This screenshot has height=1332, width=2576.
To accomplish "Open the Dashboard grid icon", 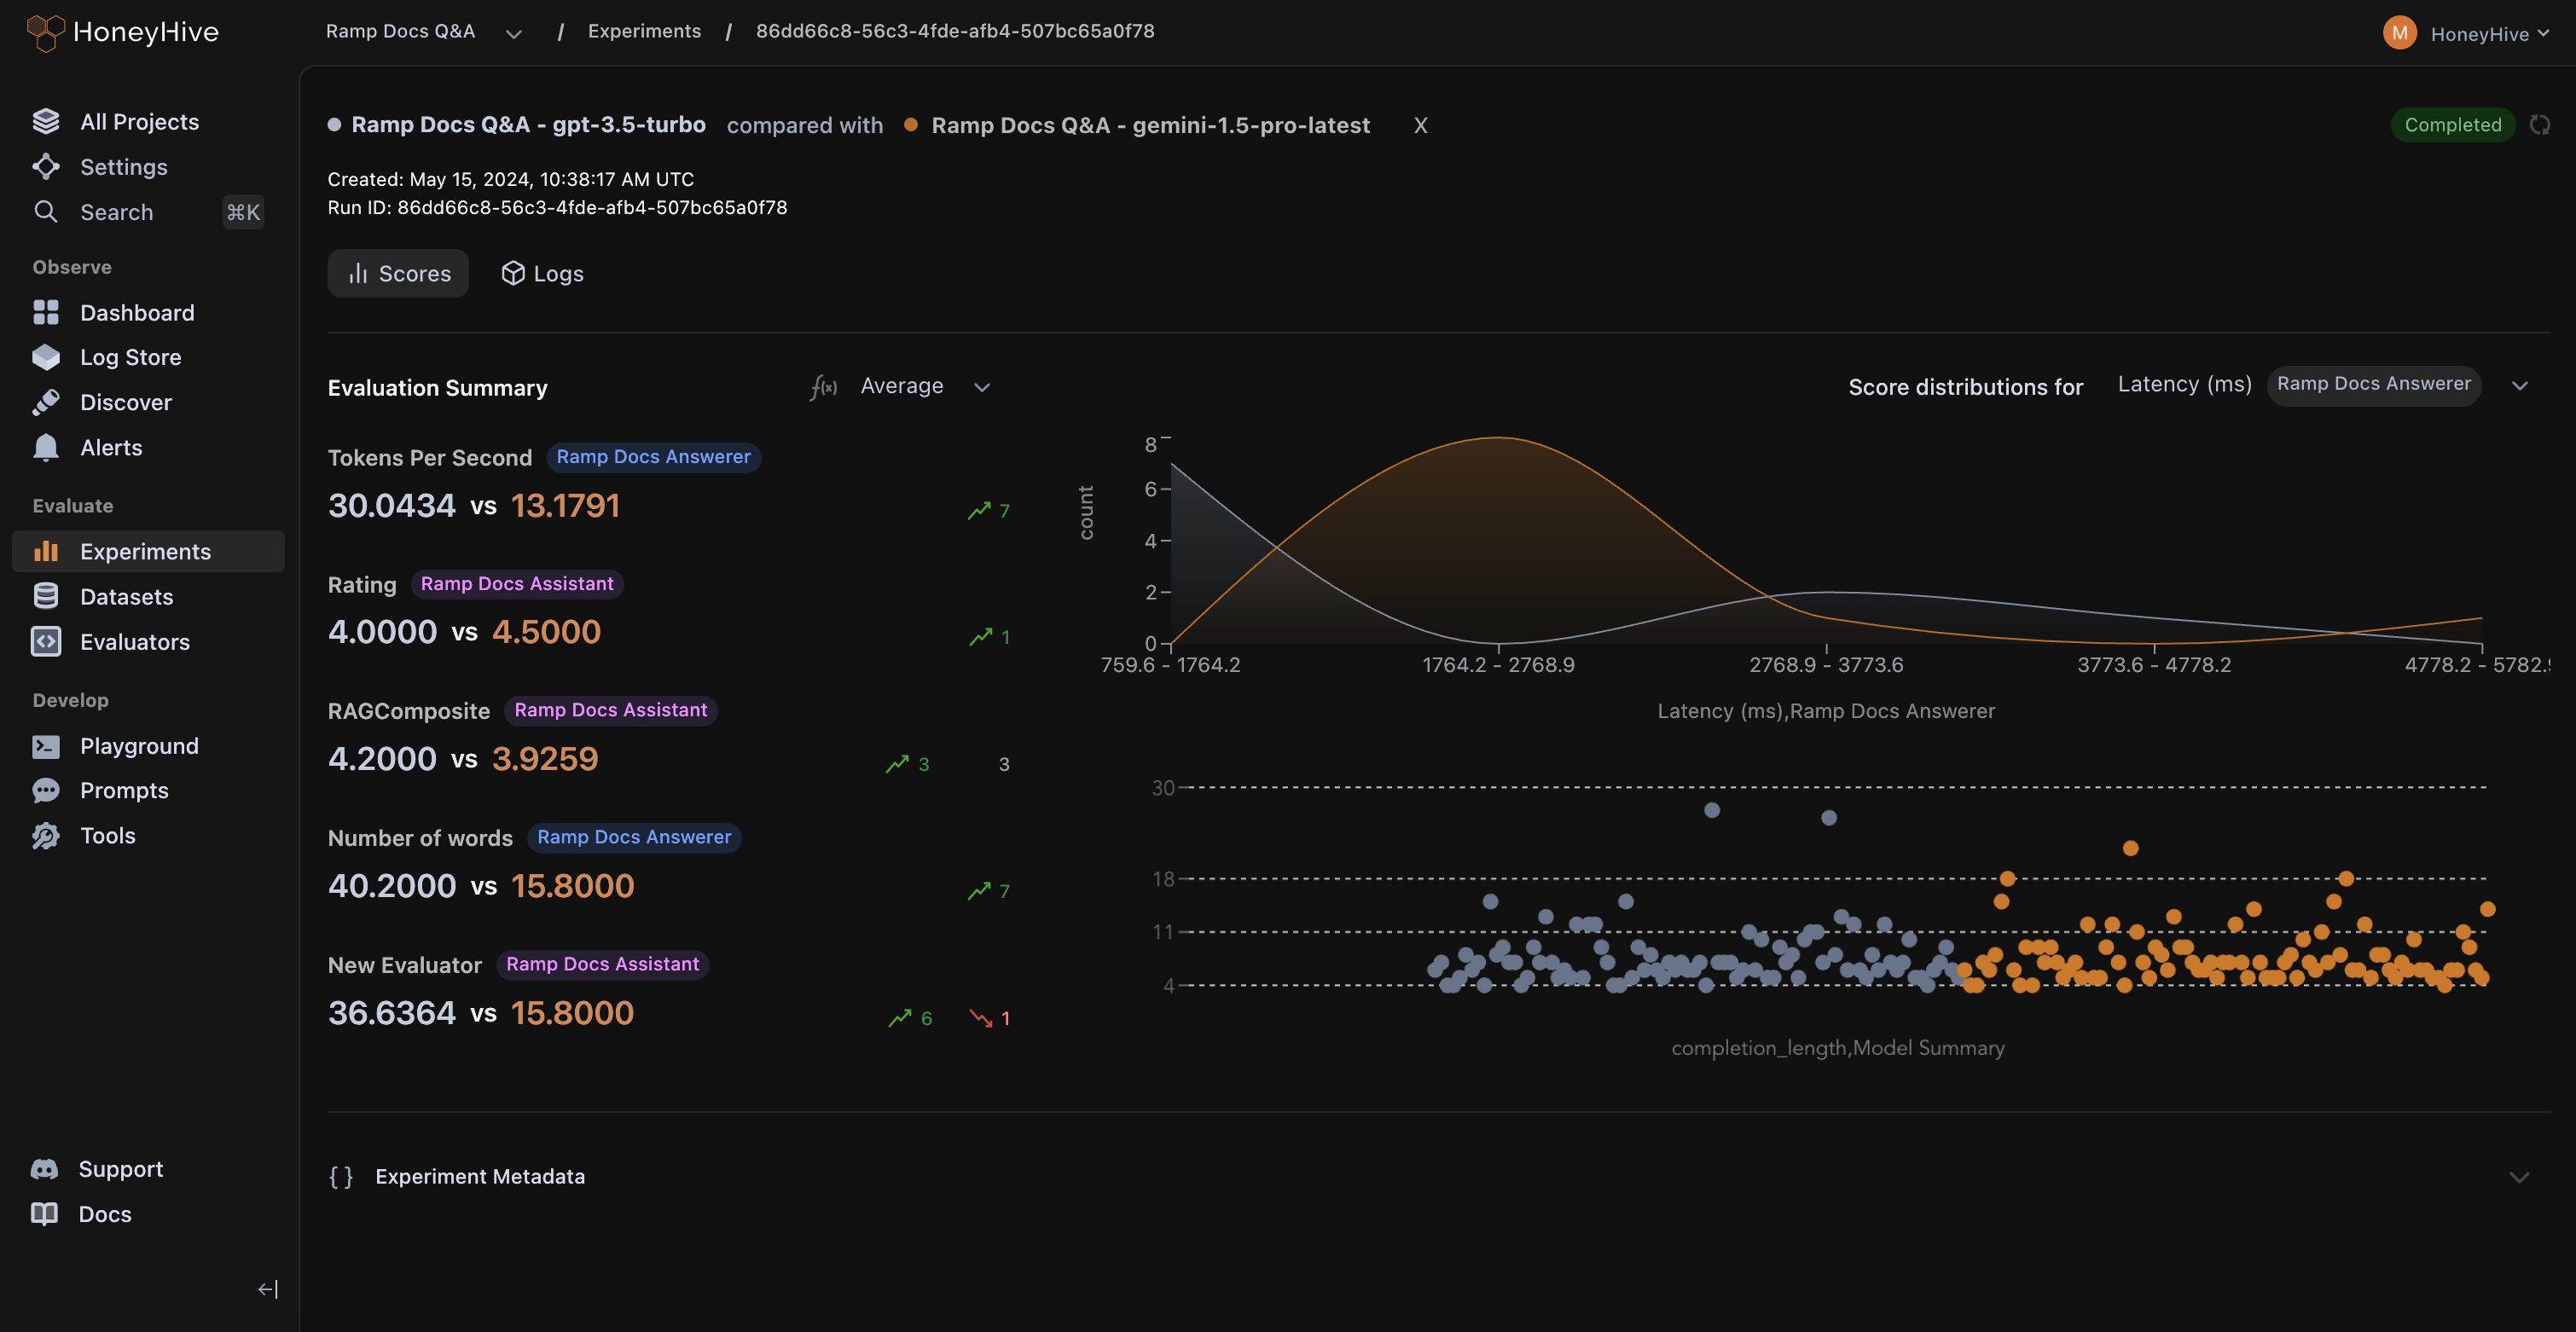I will click(46, 312).
